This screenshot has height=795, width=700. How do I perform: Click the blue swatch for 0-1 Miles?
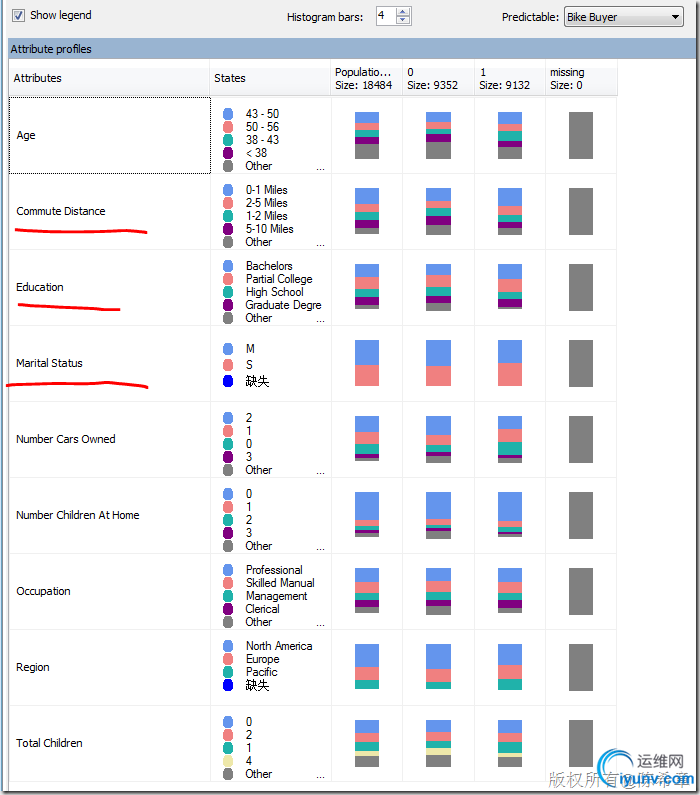pyautogui.click(x=228, y=190)
